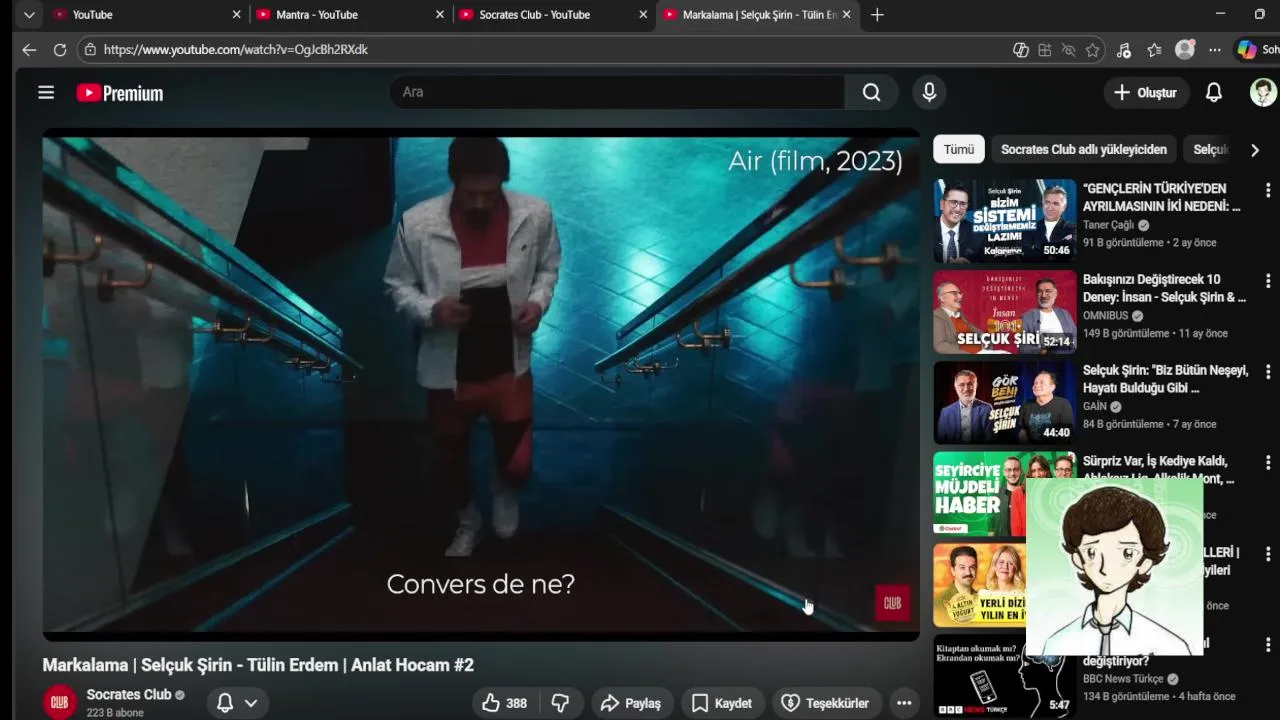Screen dimensions: 1280x720
Task: Click BBC News Türkçe channel name
Action: coord(1123,679)
